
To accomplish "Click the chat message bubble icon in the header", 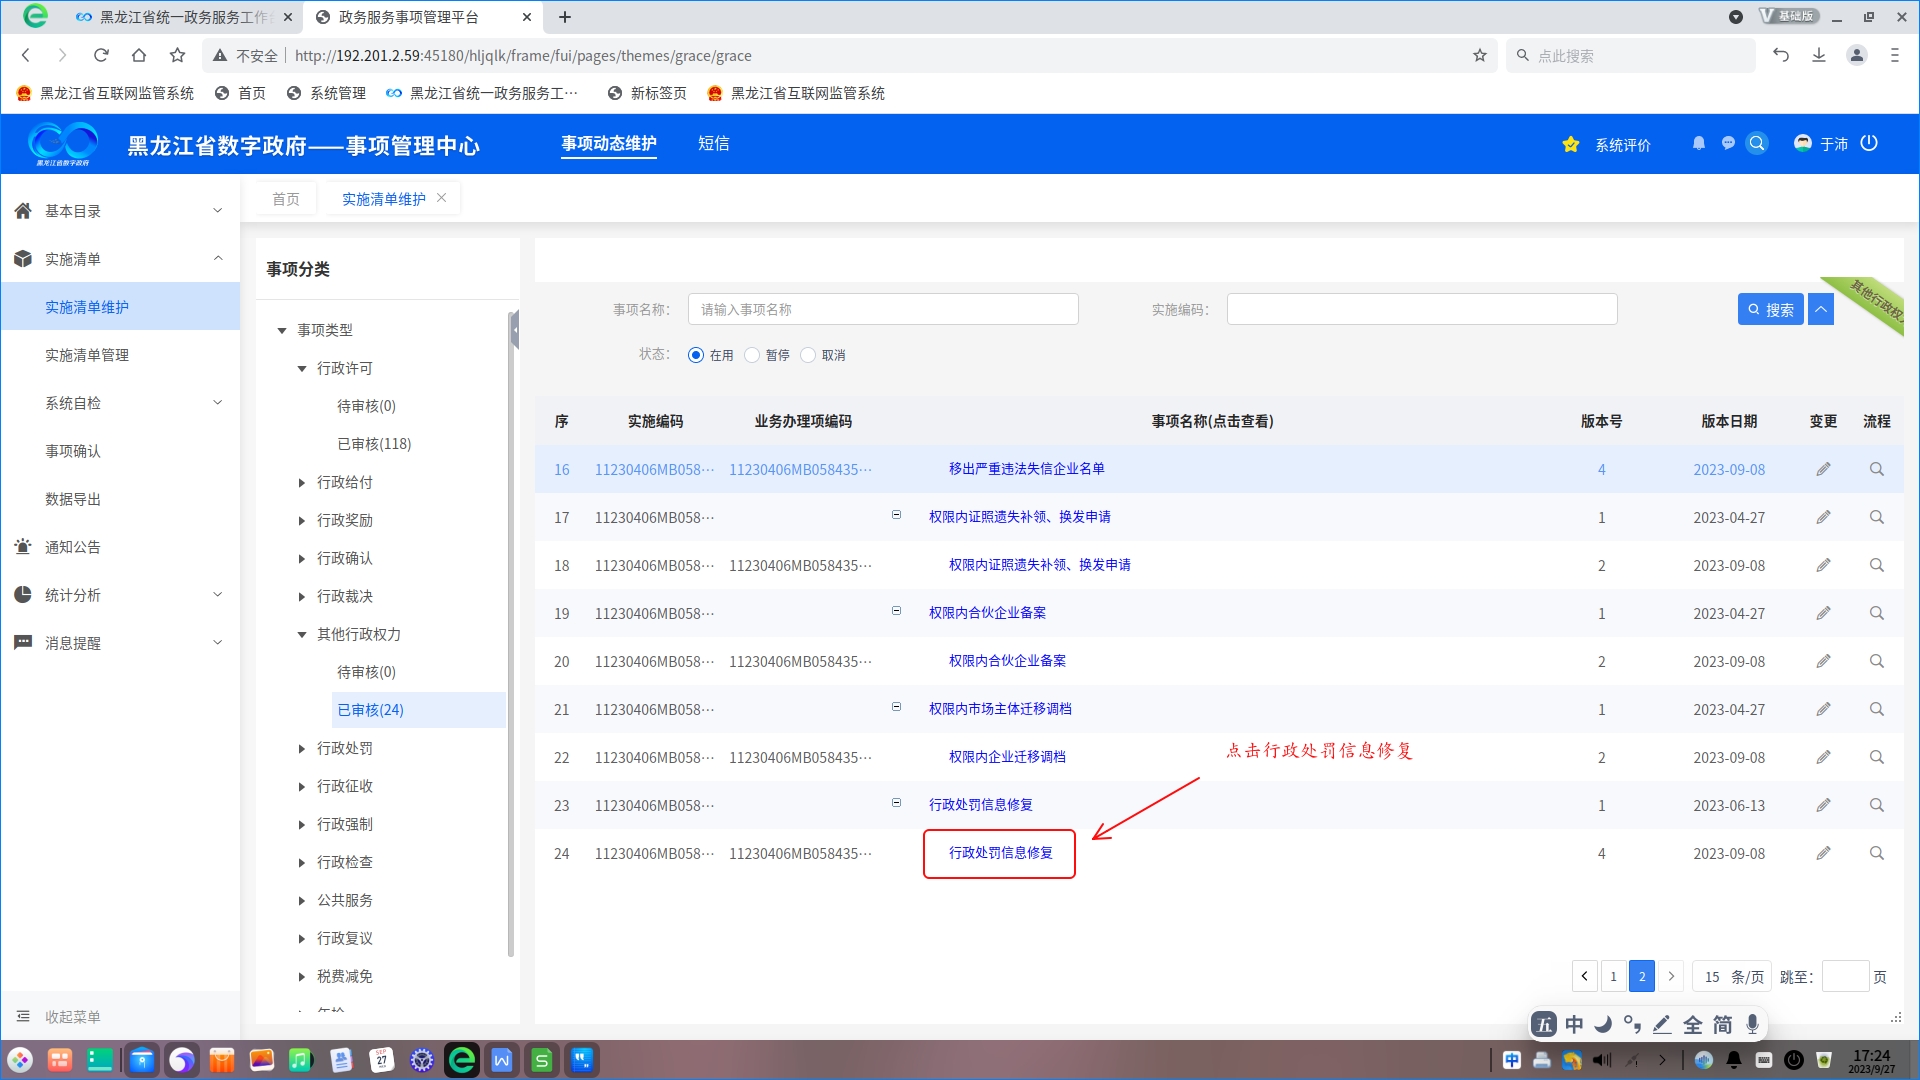I will [x=1728, y=143].
